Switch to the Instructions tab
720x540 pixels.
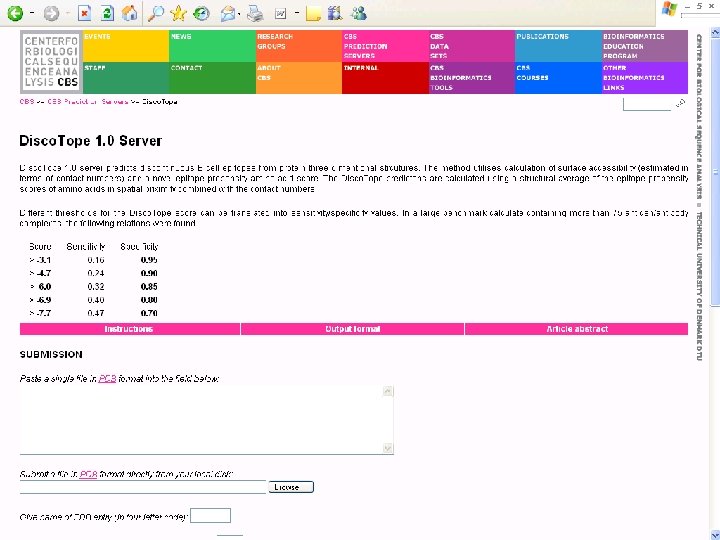129,329
